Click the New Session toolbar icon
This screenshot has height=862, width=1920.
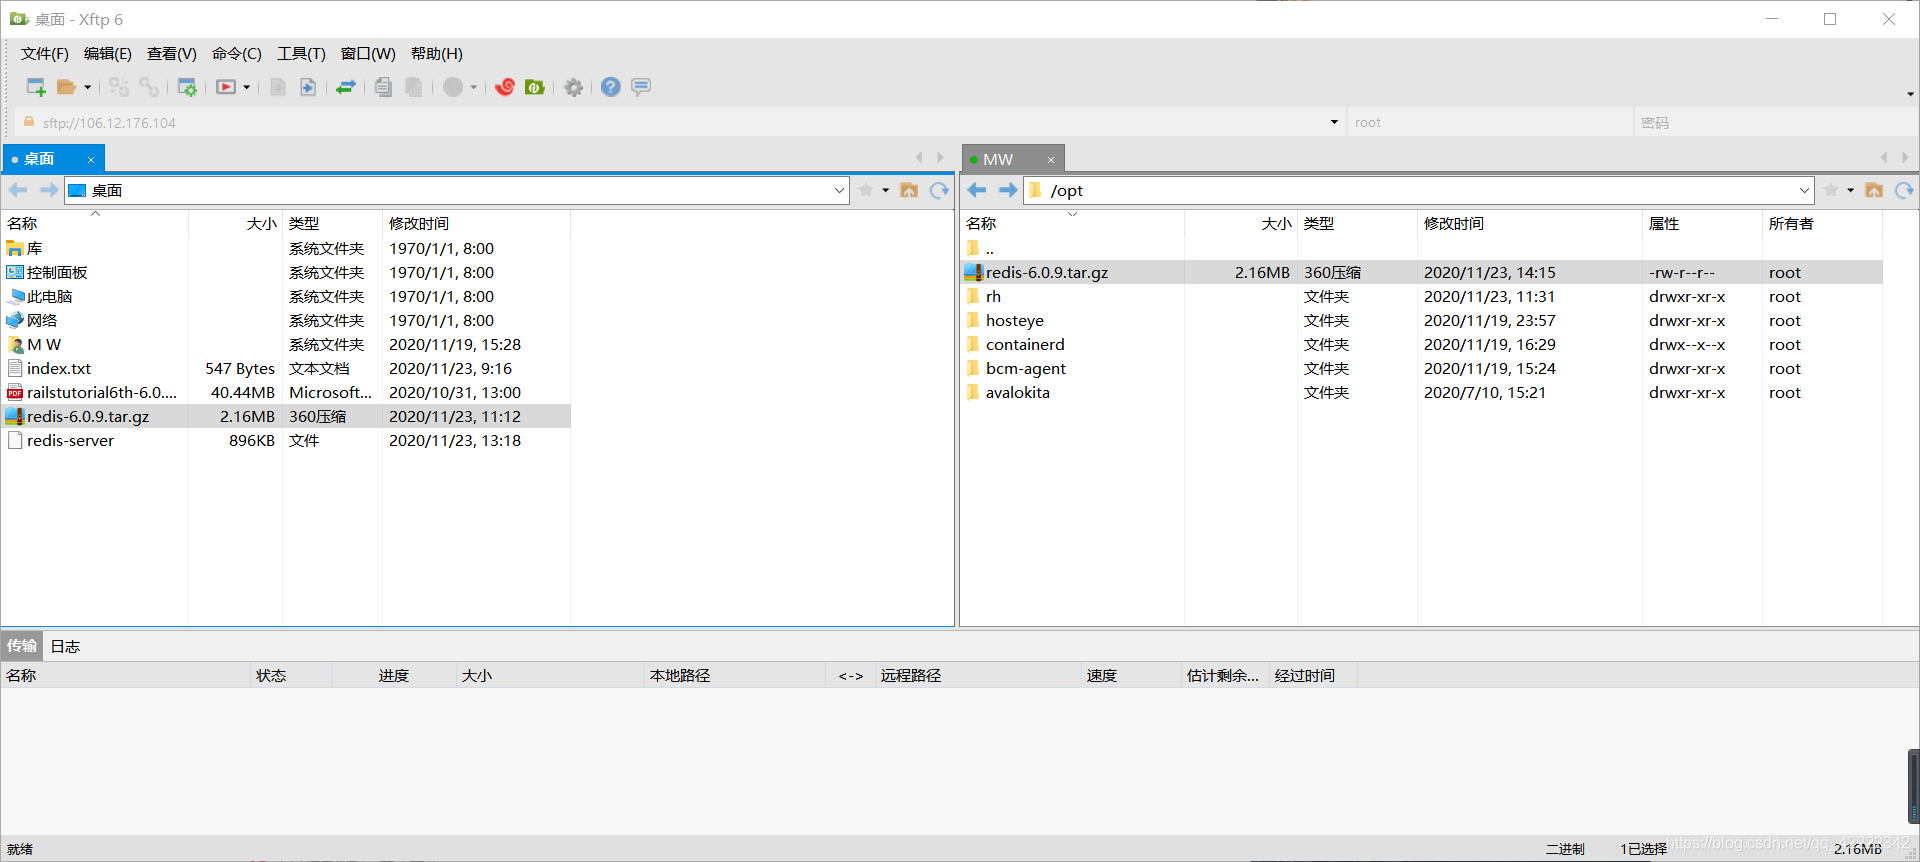(36, 87)
